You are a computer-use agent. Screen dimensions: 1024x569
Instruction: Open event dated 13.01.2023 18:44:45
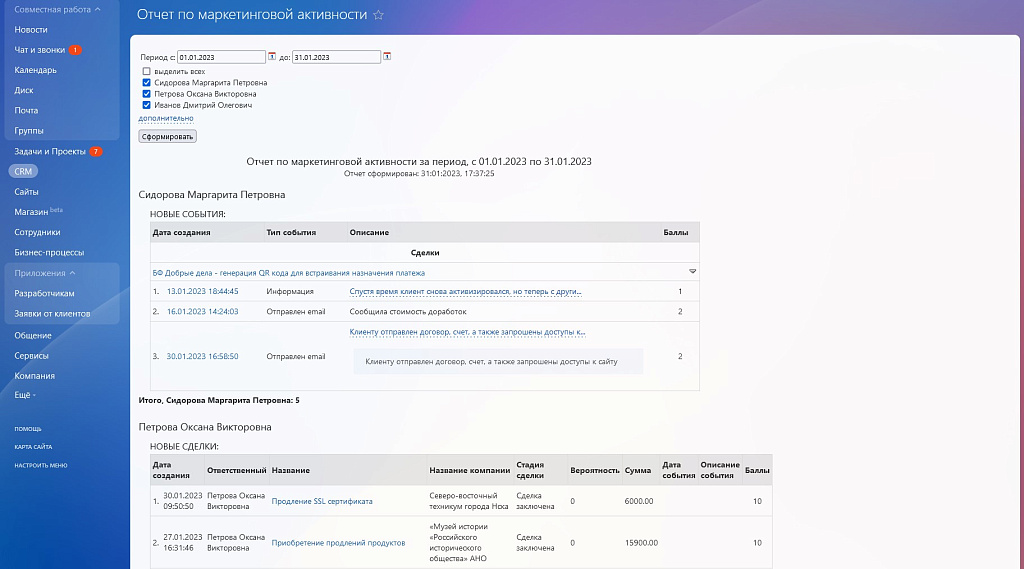point(202,291)
